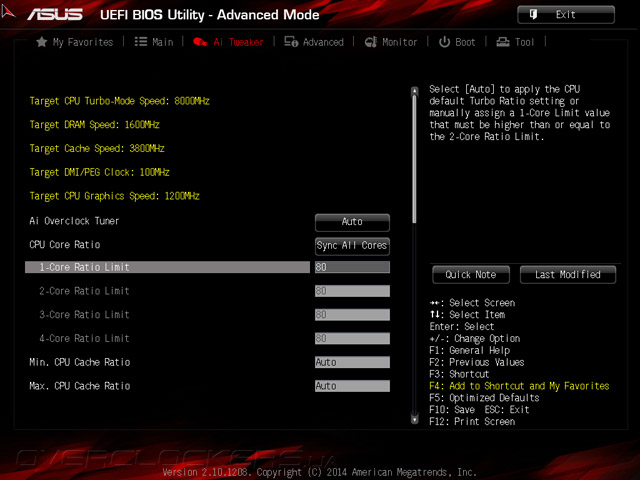Click the 1-Core Ratio Limit value field
Viewport: 640px width, 480px height.
tap(352, 267)
